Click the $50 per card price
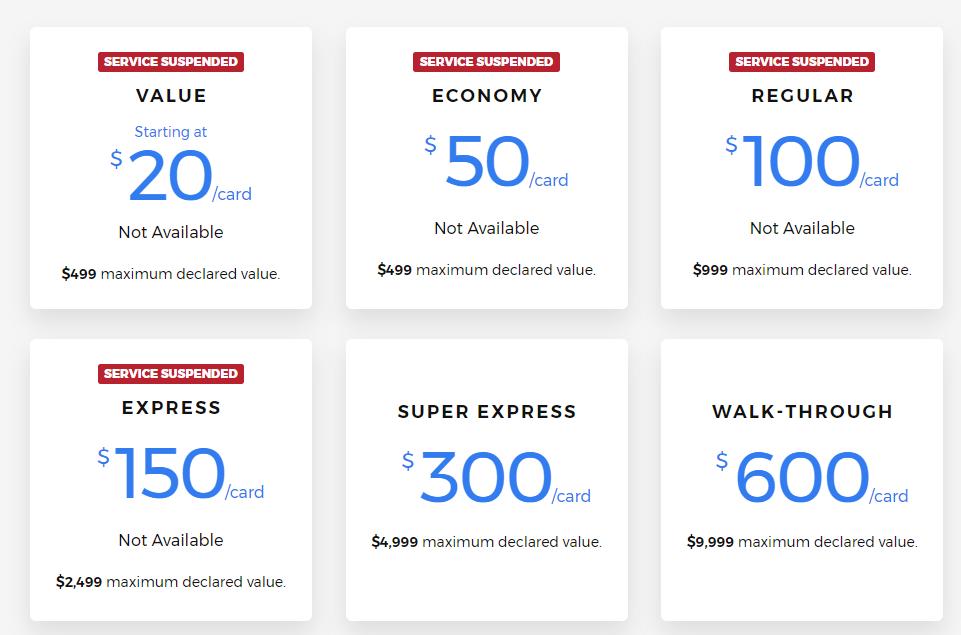This screenshot has height=635, width=961. 496,164
